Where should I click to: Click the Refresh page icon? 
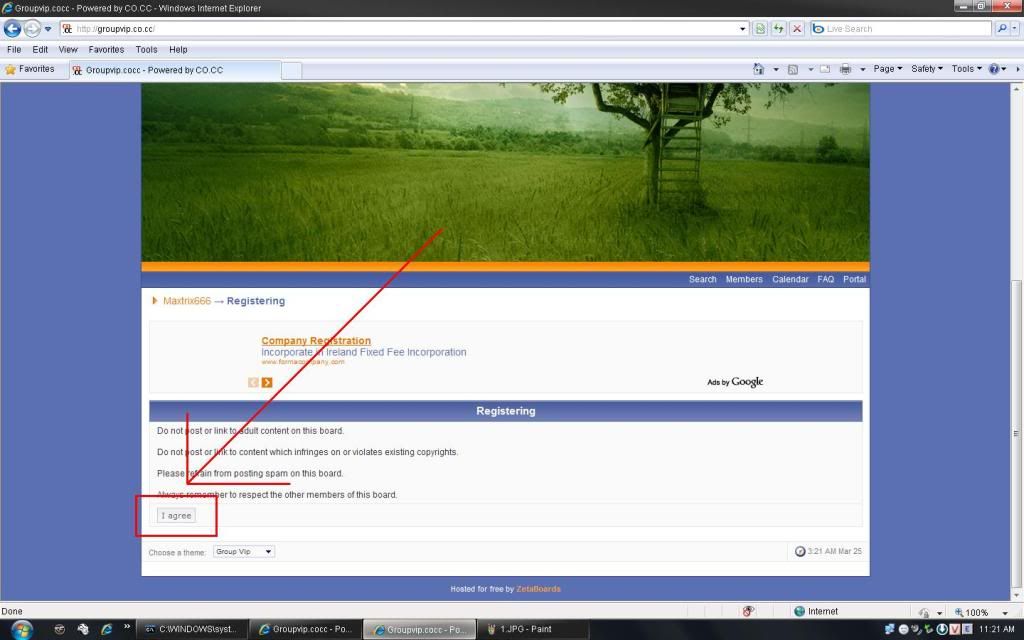pos(778,29)
